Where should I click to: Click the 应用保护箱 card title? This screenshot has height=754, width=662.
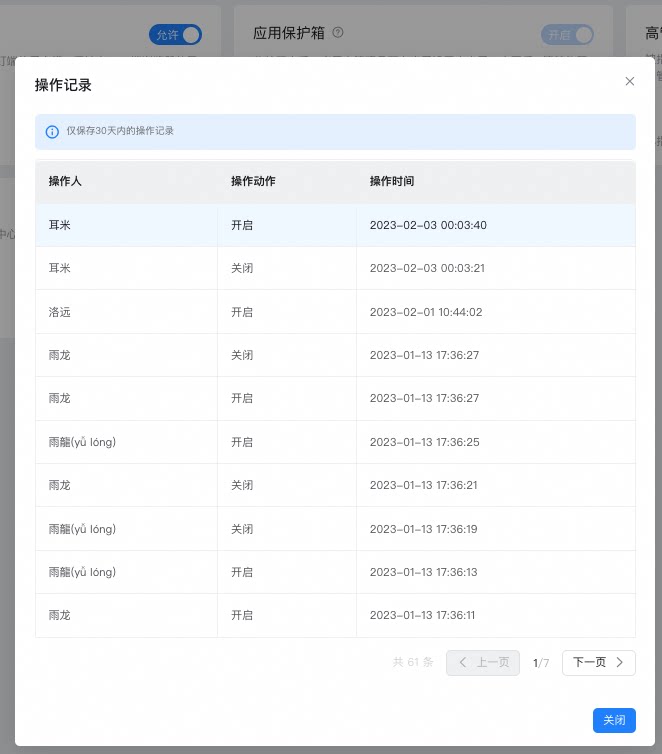pos(289,33)
